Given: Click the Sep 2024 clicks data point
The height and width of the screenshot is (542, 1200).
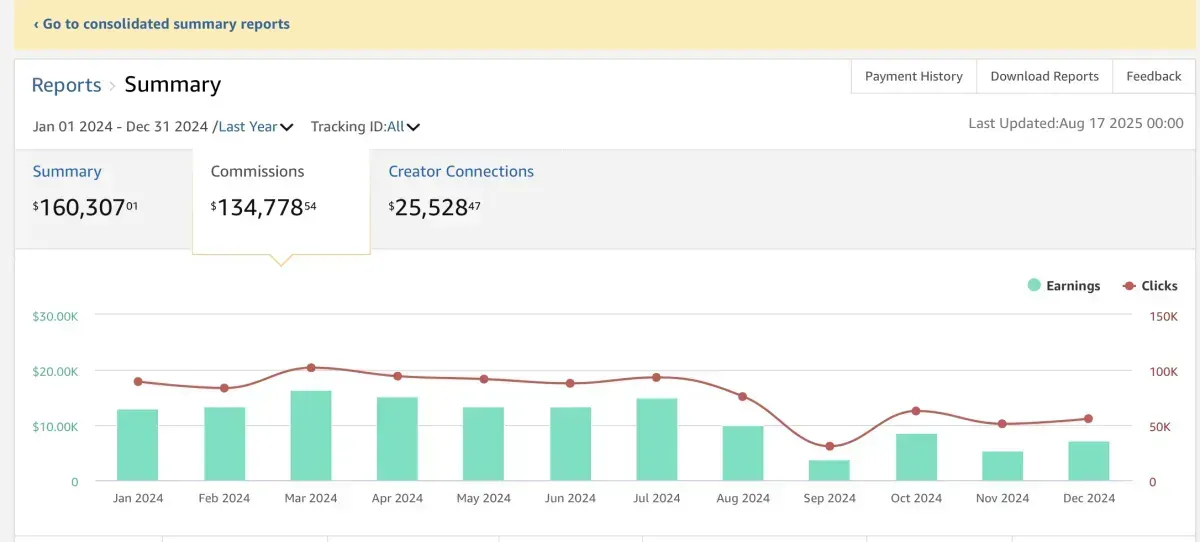Looking at the screenshot, I should [x=829, y=446].
